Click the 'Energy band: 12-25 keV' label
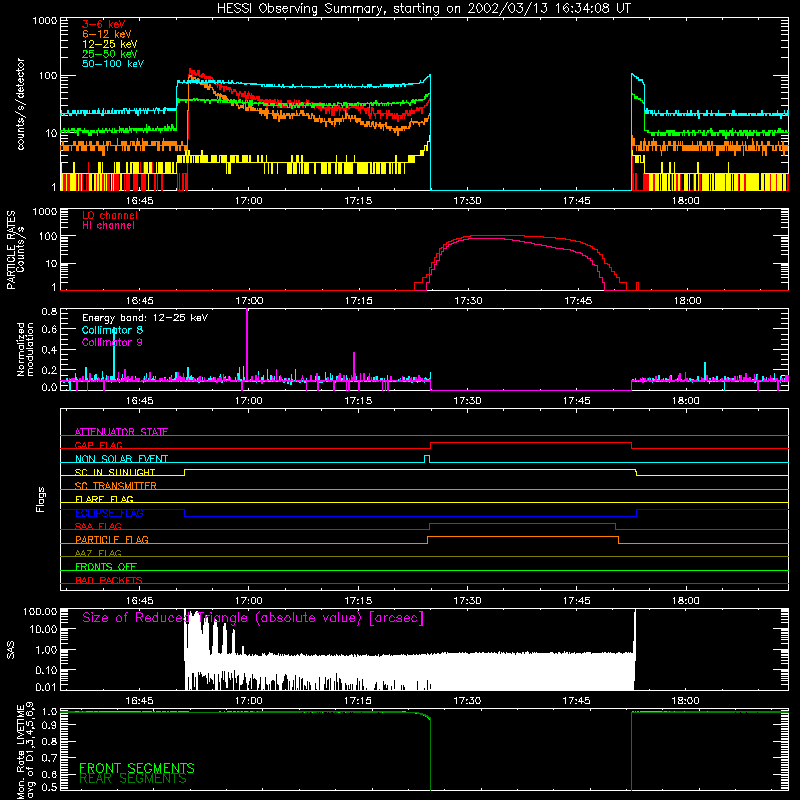The image size is (800, 800). click(145, 318)
